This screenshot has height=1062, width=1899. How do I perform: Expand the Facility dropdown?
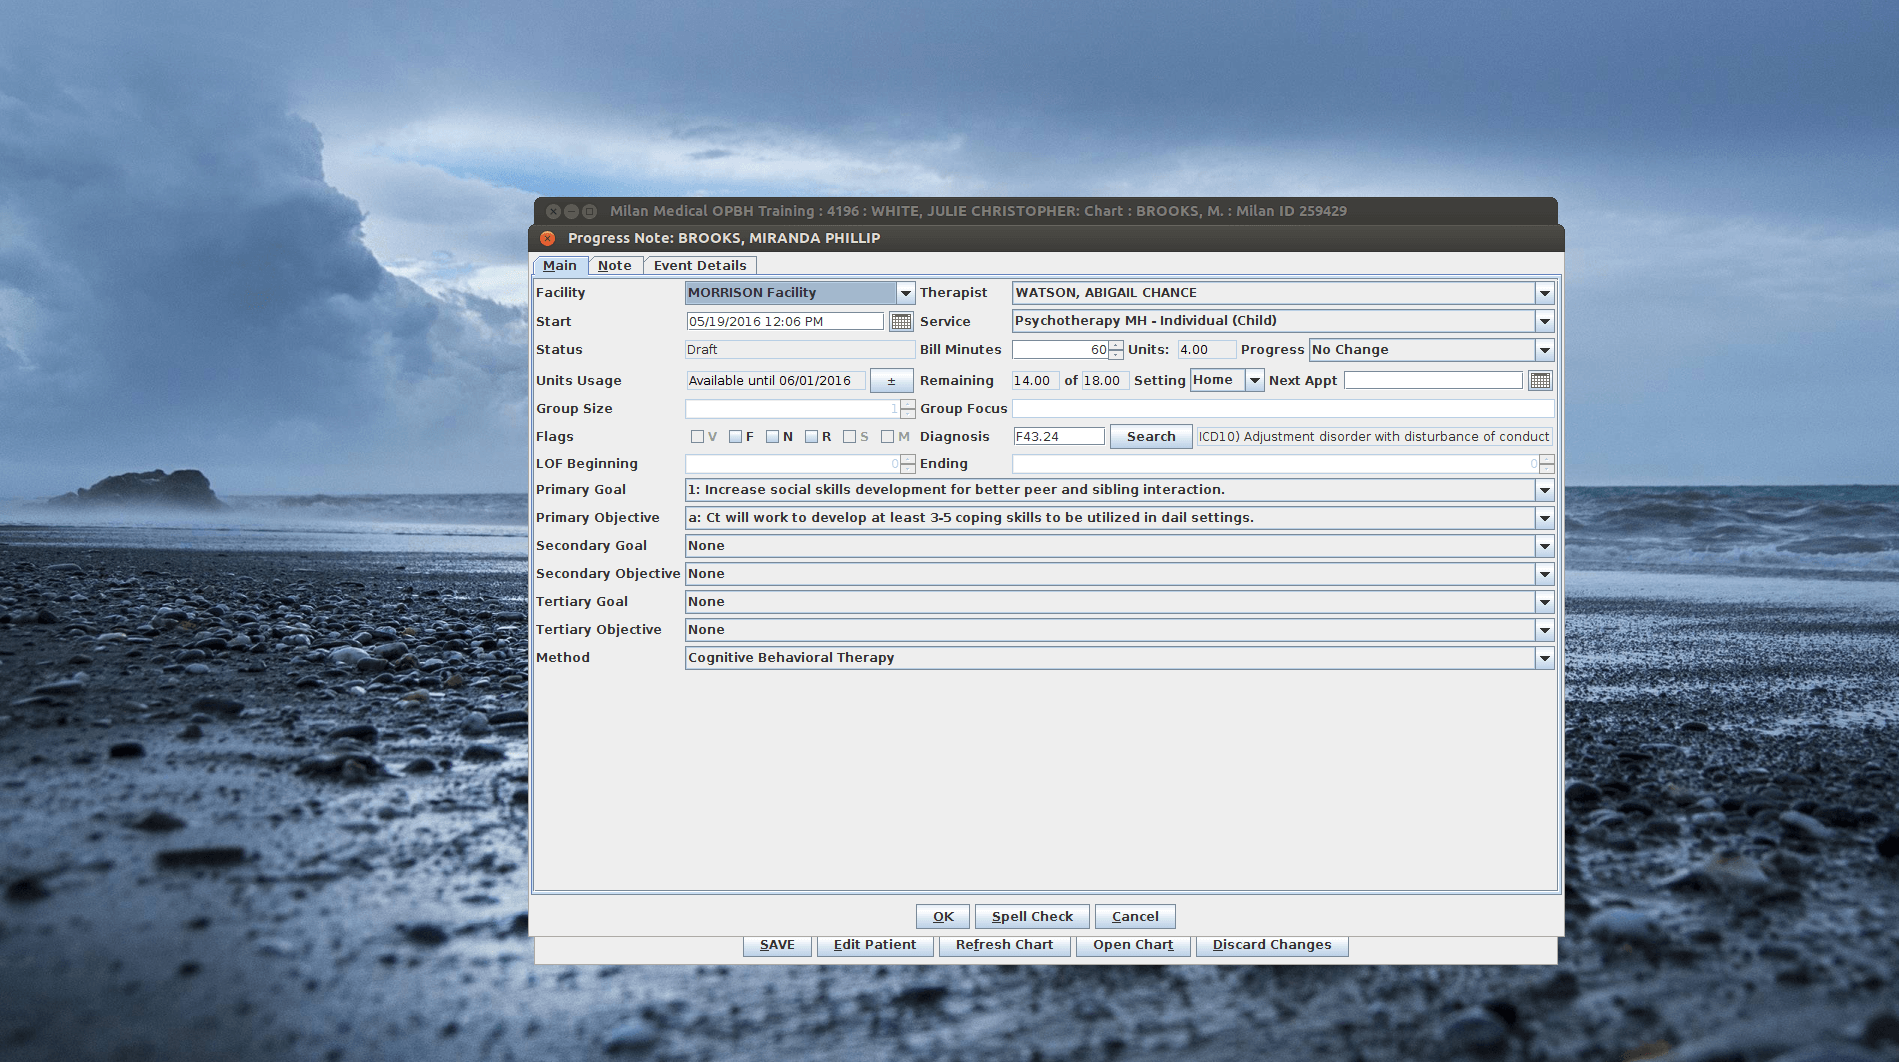tap(905, 293)
